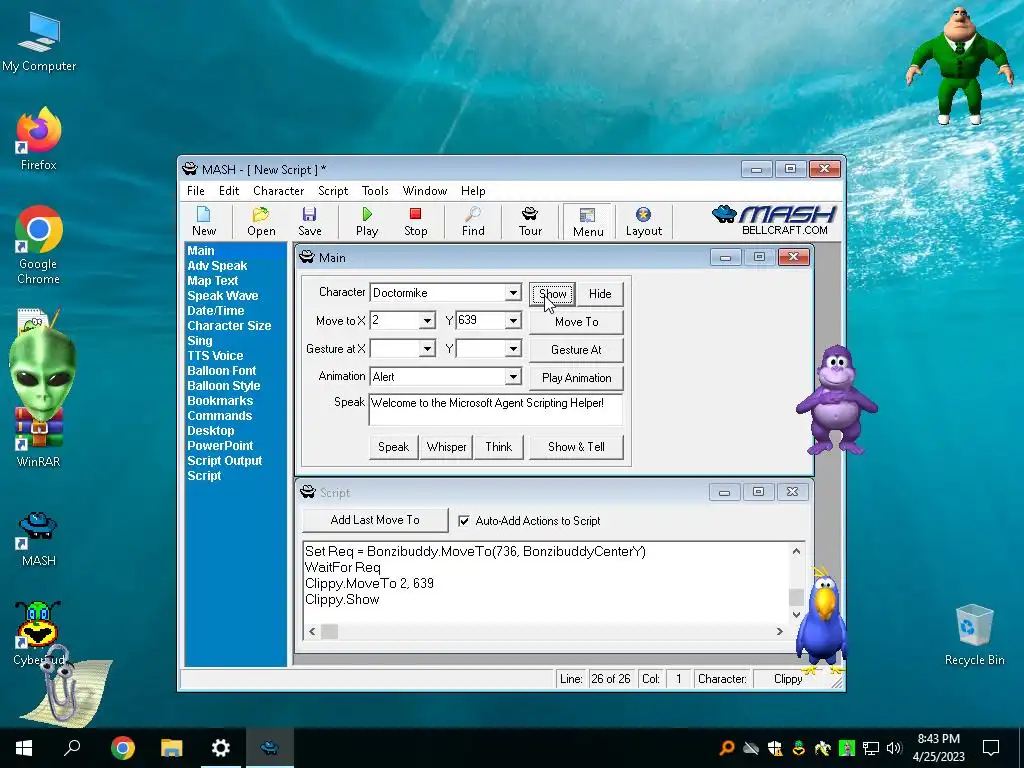Save the script using the Save icon
The height and width of the screenshot is (768, 1024).
310,221
